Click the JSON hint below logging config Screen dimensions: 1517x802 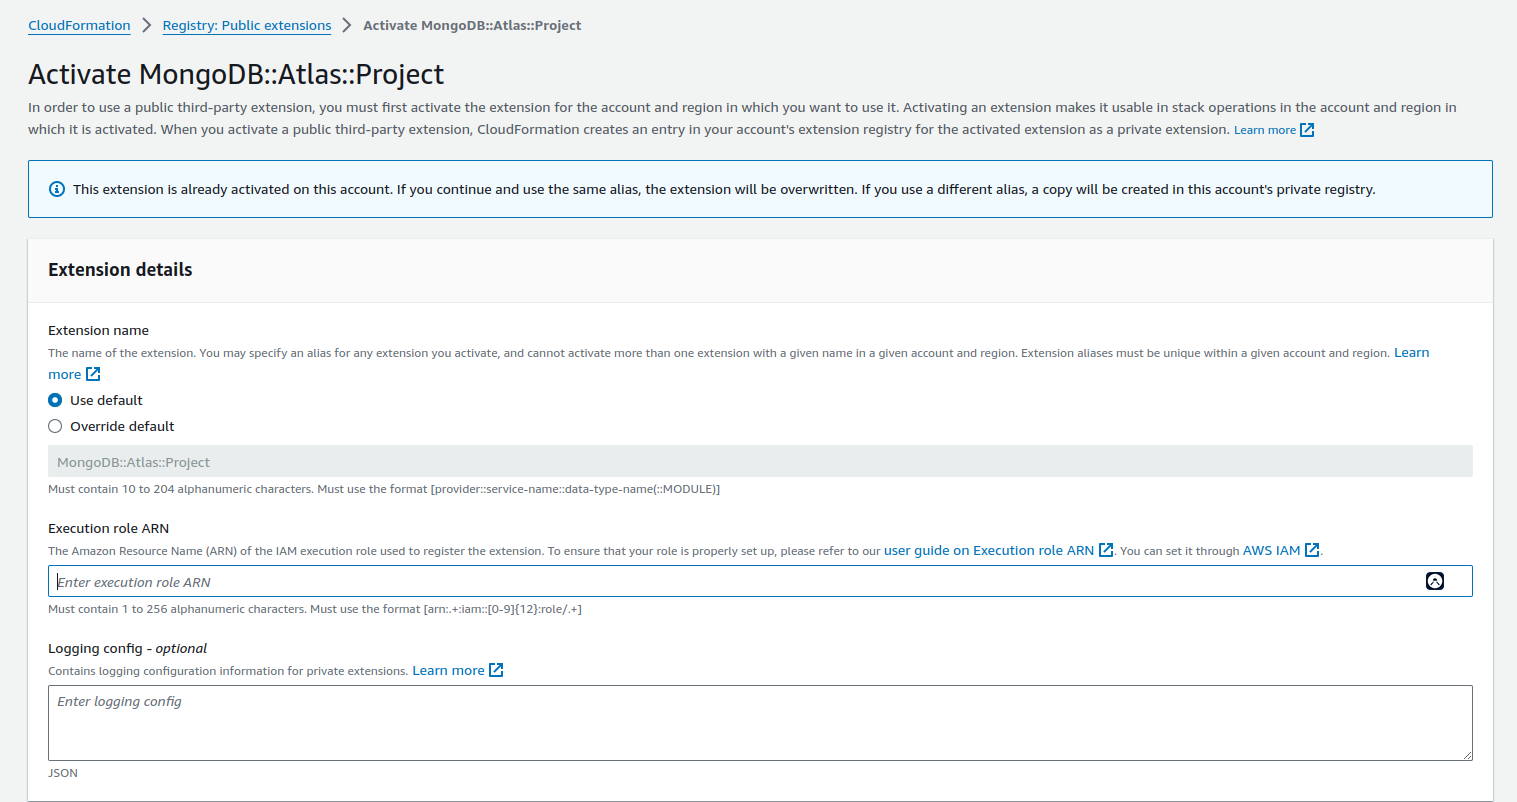pos(63,773)
